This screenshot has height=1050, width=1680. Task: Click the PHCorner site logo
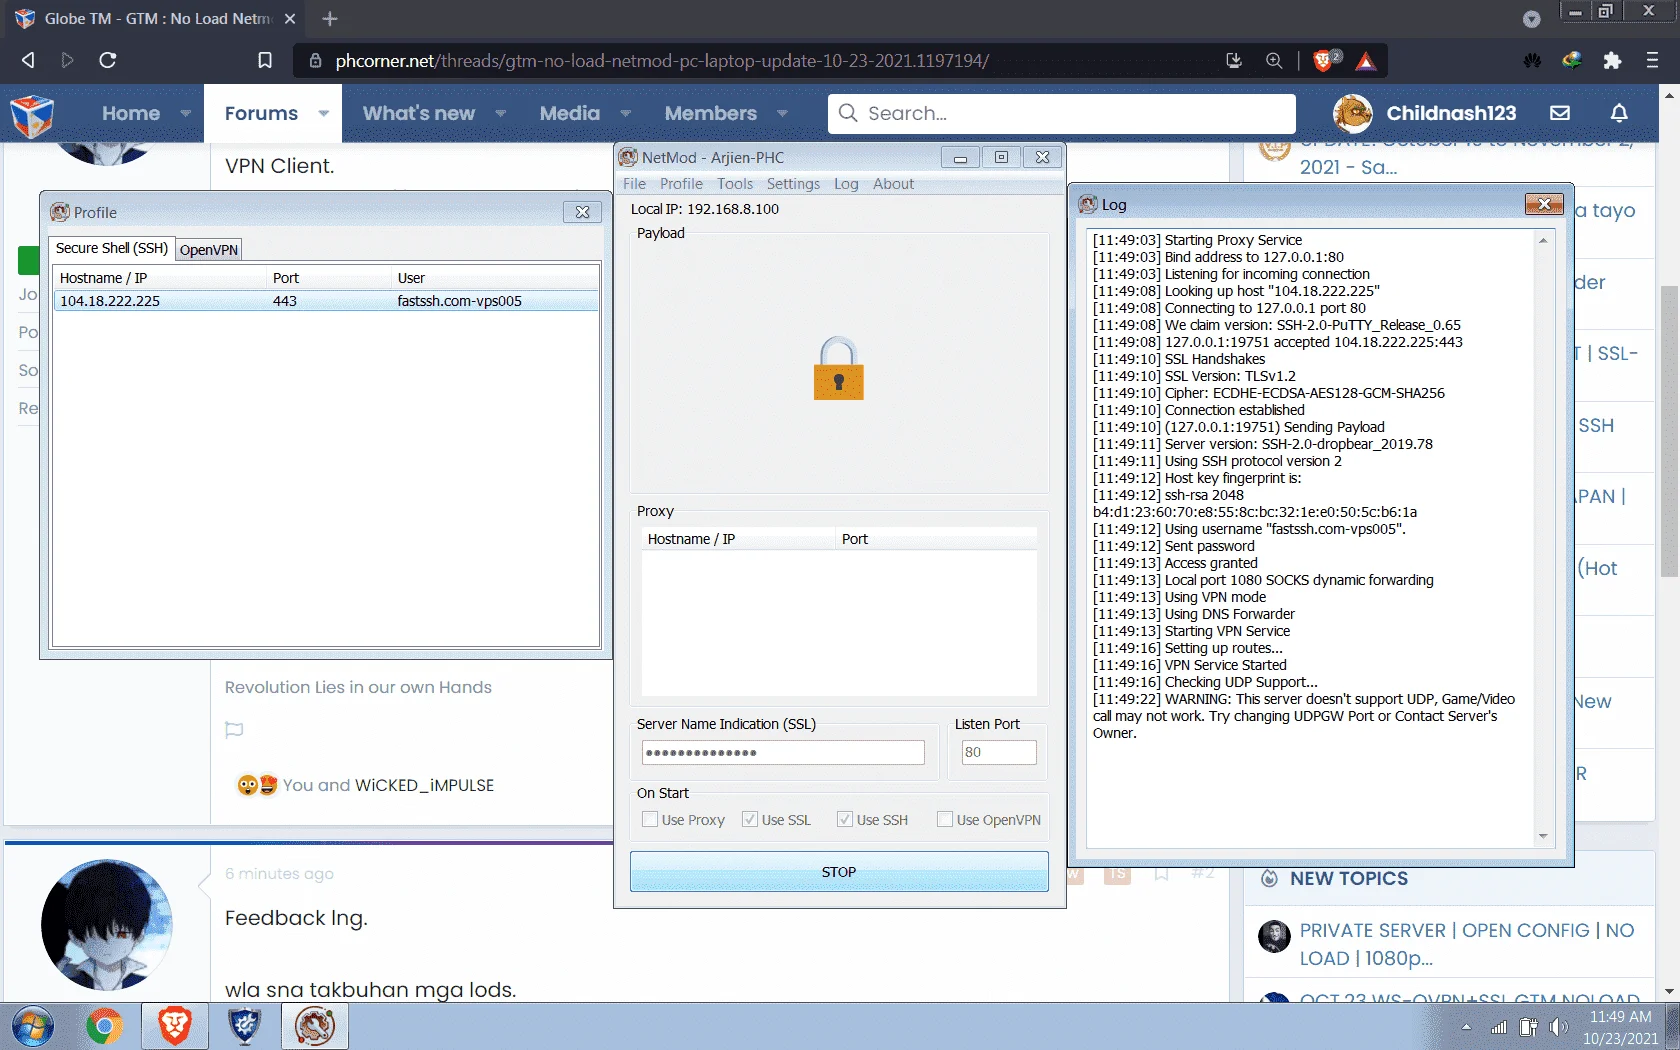click(32, 114)
